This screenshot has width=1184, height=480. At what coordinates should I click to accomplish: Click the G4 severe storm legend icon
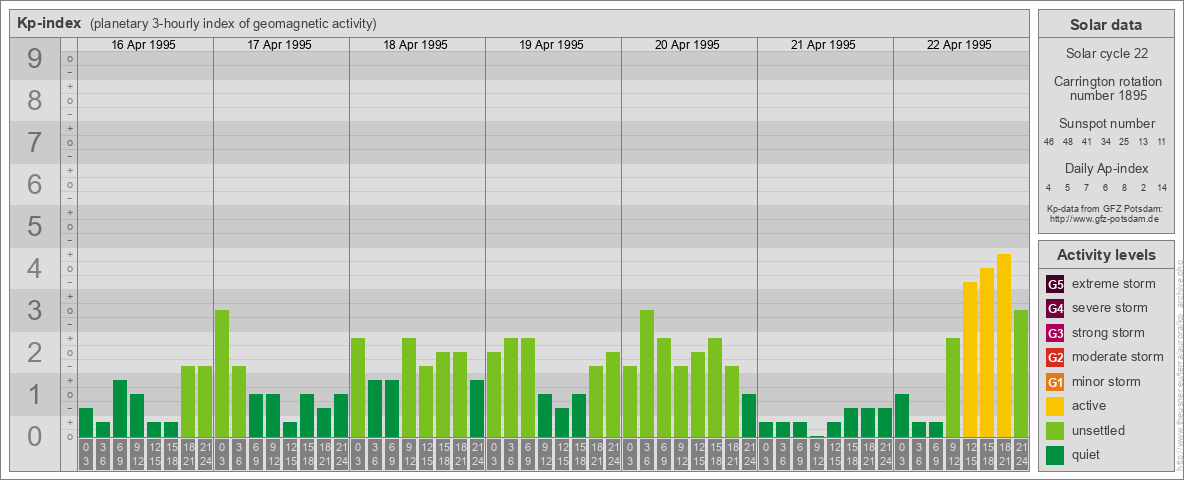[1055, 309]
